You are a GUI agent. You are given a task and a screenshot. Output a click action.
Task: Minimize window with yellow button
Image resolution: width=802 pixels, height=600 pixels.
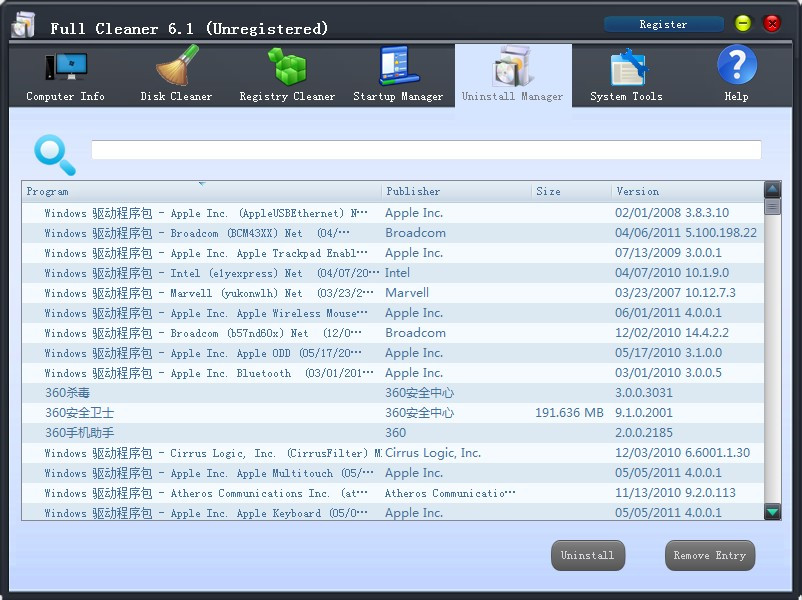pyautogui.click(x=743, y=23)
